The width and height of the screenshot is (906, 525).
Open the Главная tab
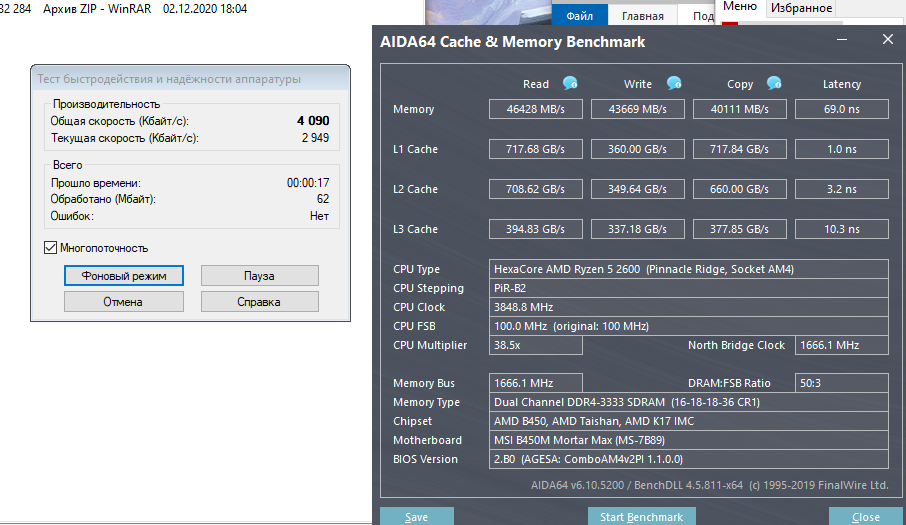643,16
